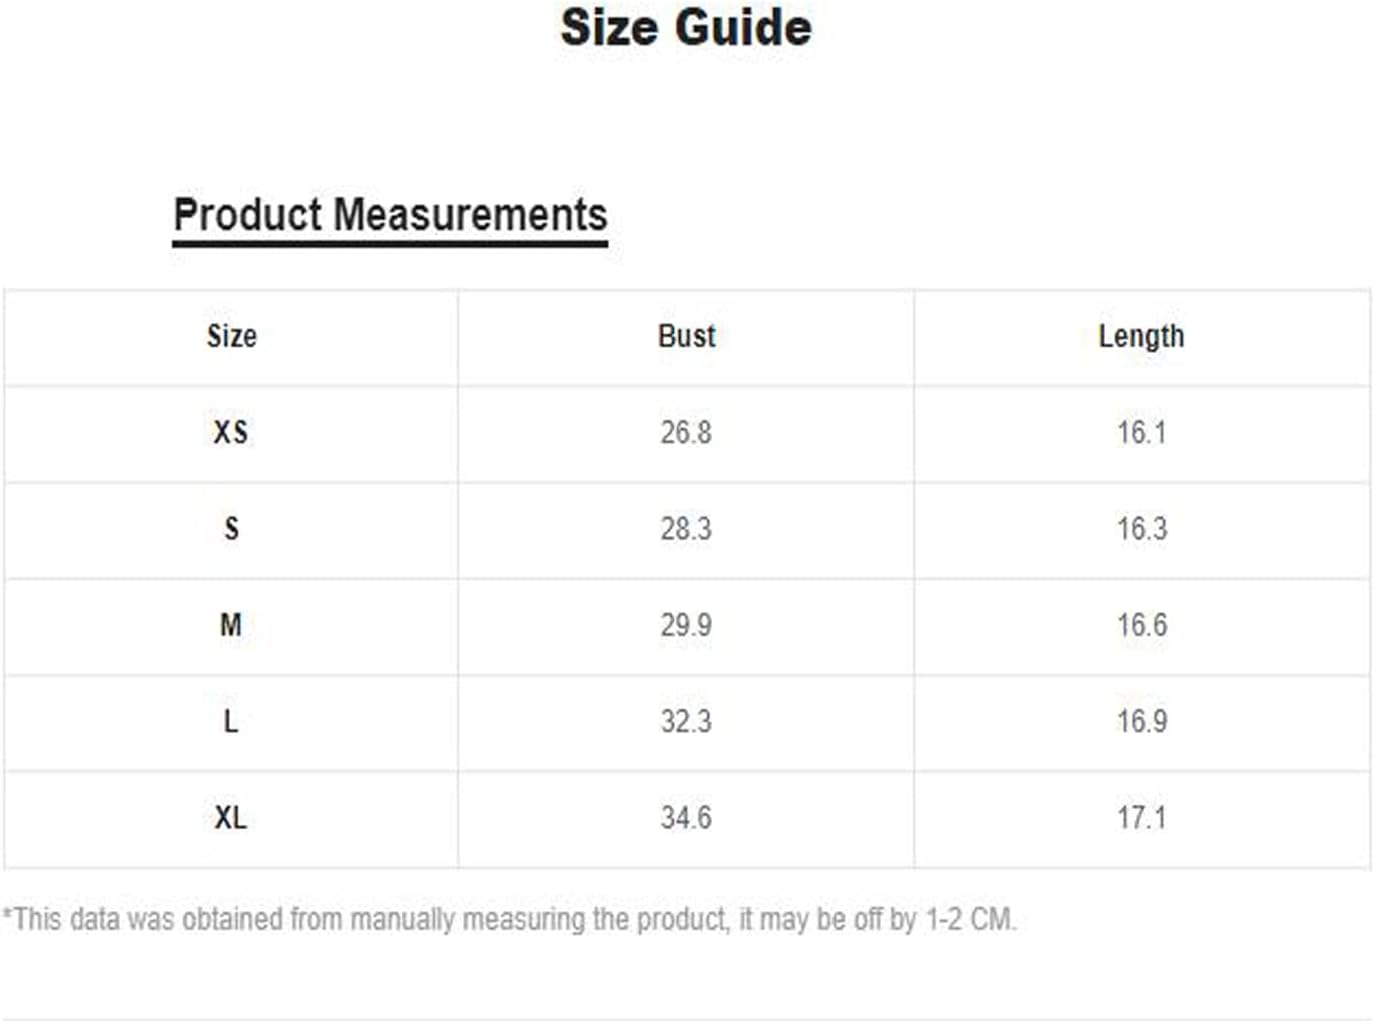Select the XL size row label
This screenshot has height=1021, width=1375.
(x=231, y=818)
